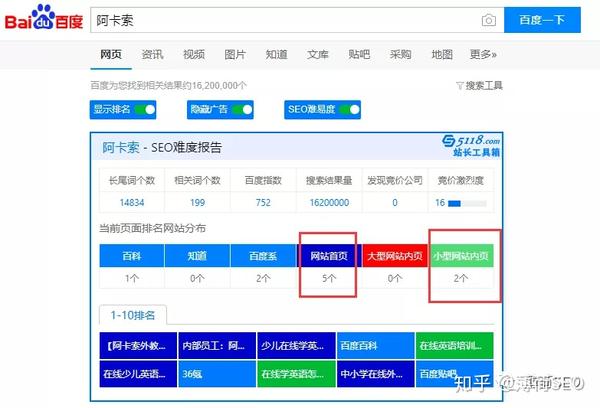Click the 百度系 distribution header
Image resolution: width=600 pixels, height=408 pixels.
263,256
